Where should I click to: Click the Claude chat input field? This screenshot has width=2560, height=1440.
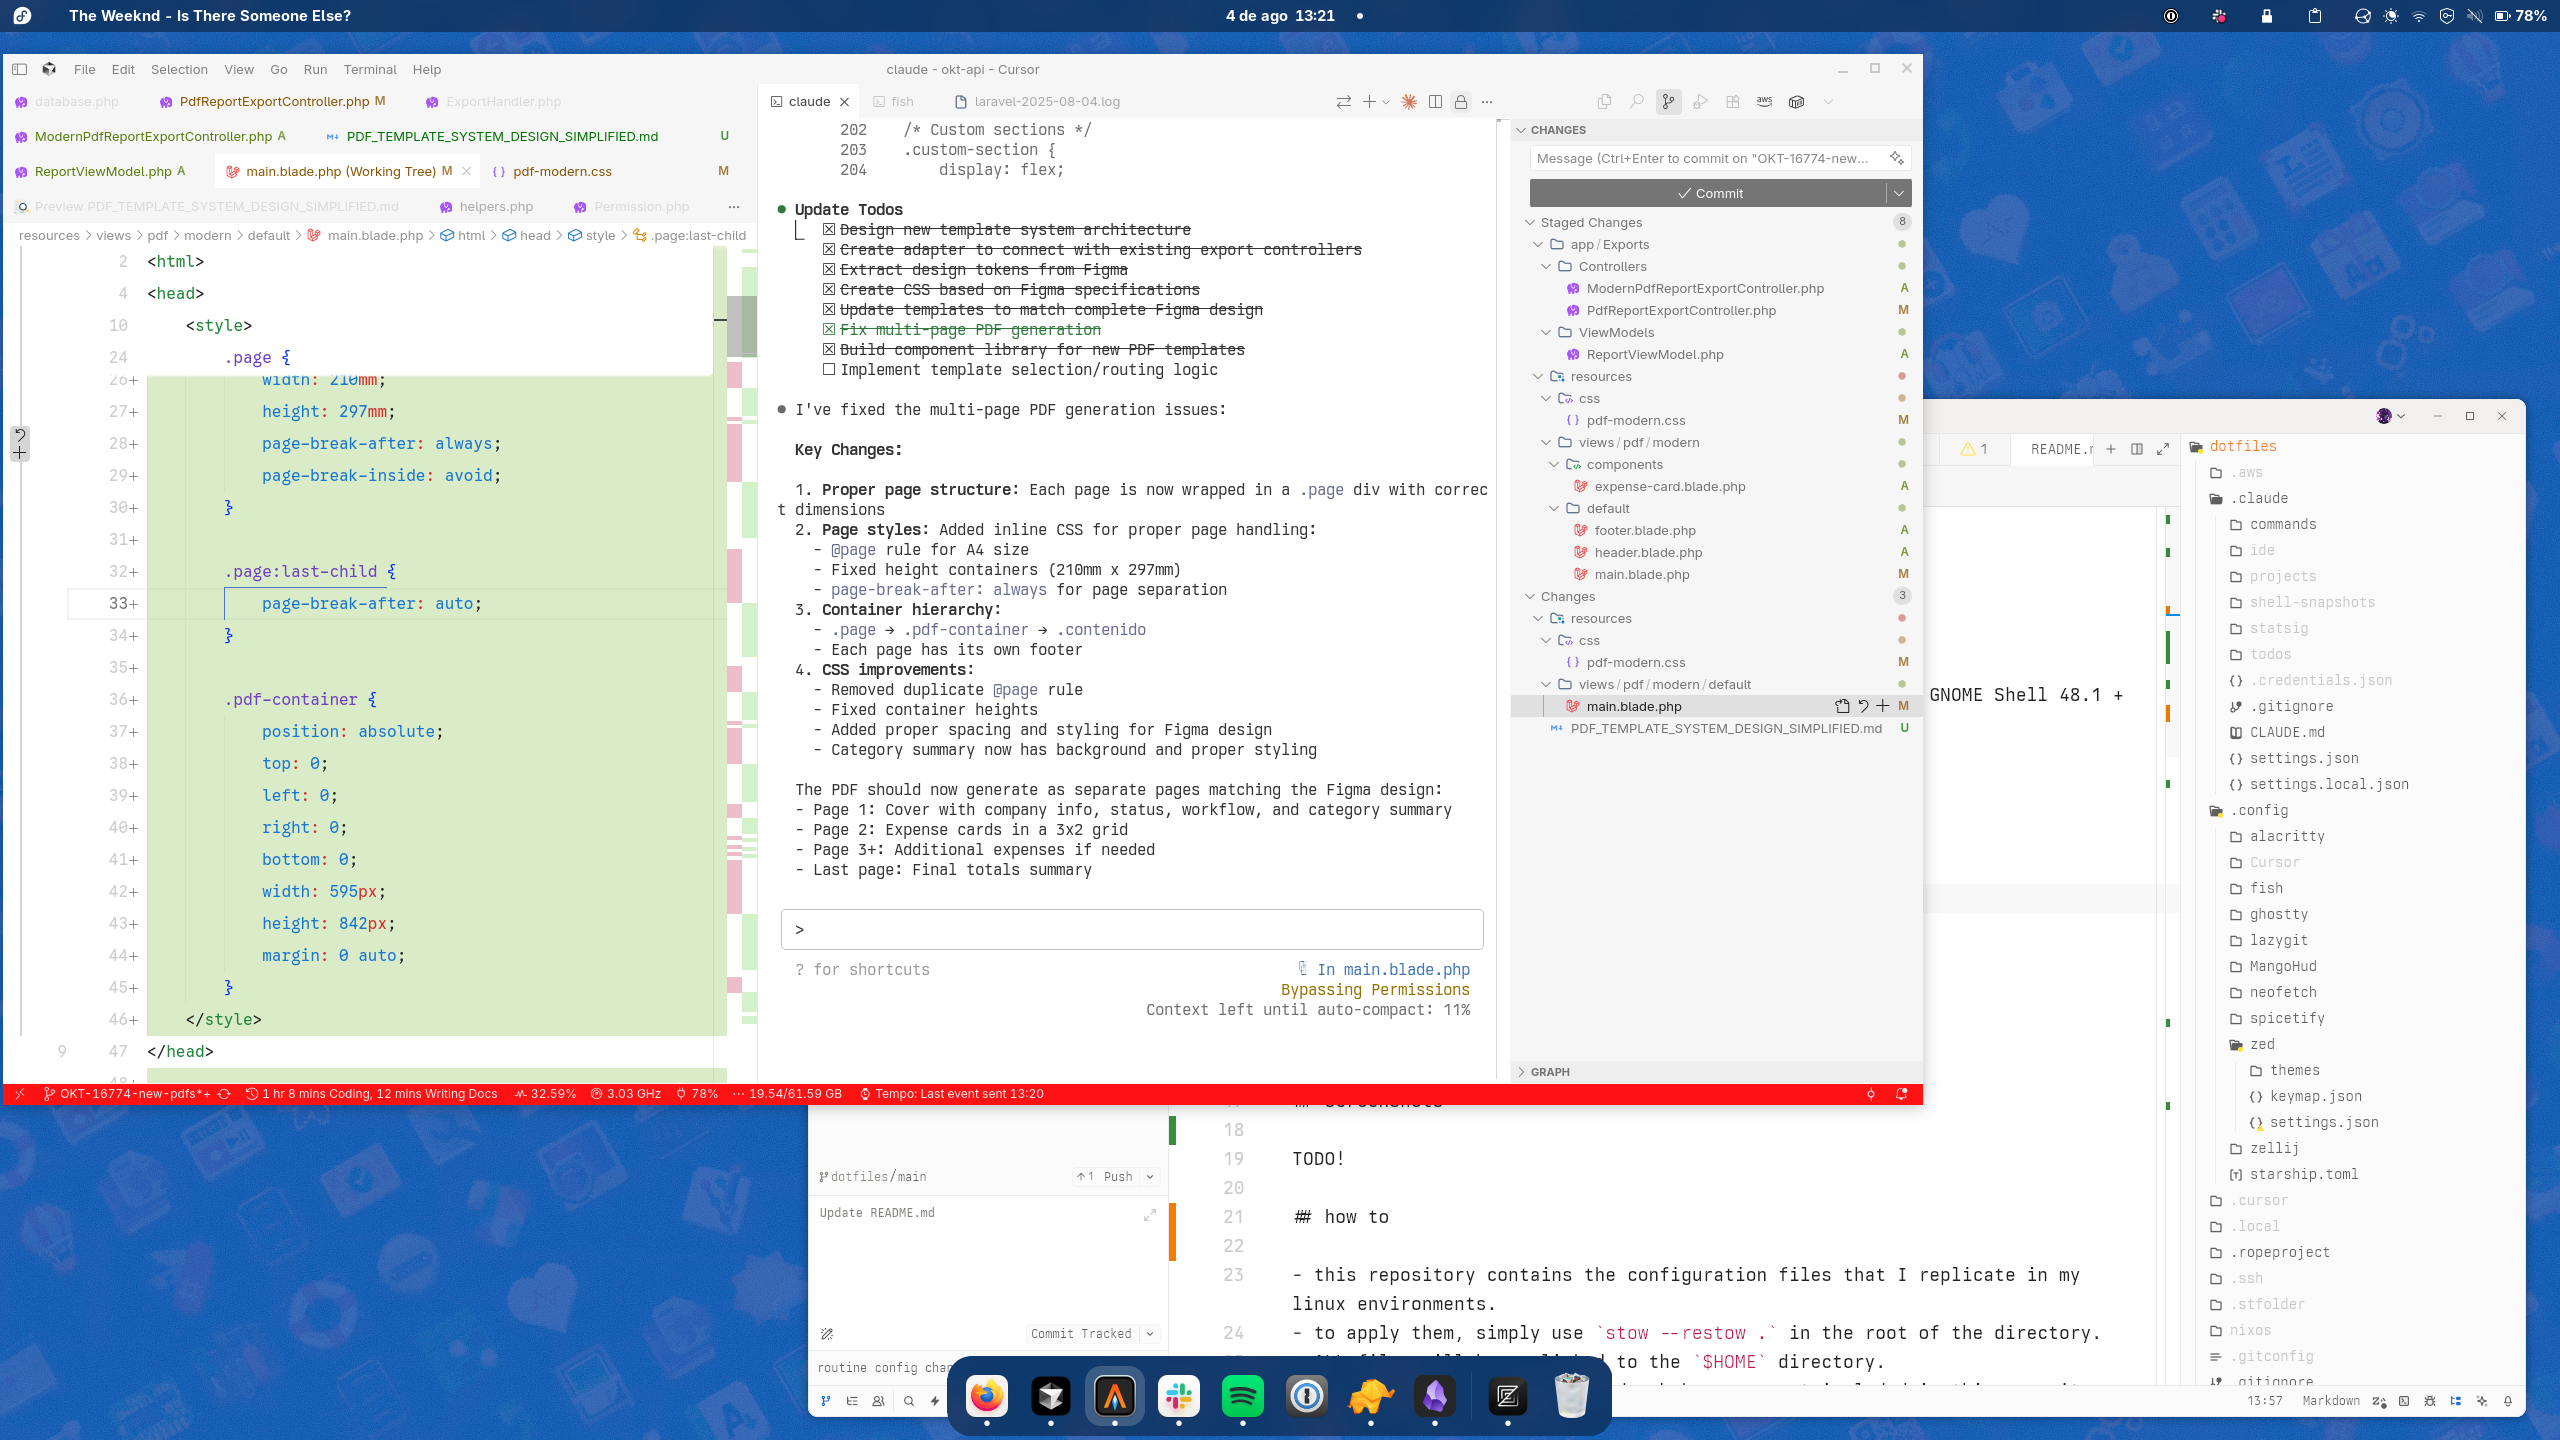click(x=1130, y=929)
